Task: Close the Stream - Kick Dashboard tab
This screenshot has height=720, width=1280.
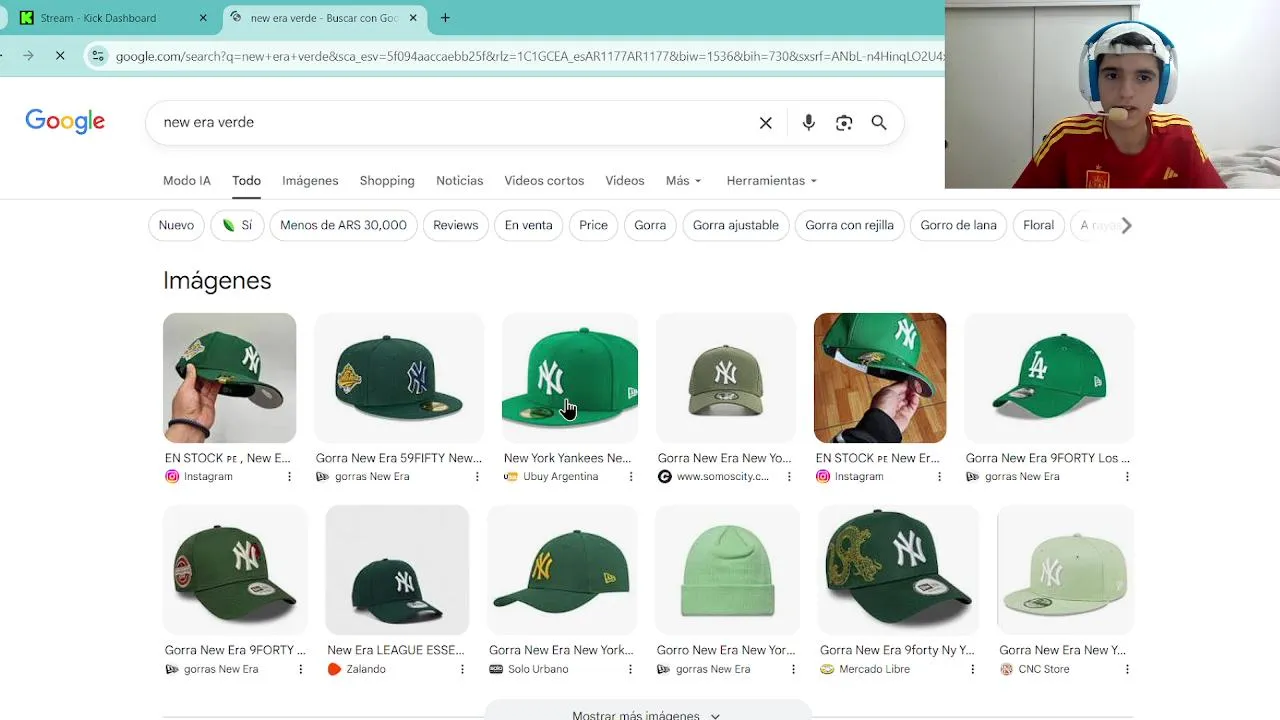Action: (x=204, y=18)
